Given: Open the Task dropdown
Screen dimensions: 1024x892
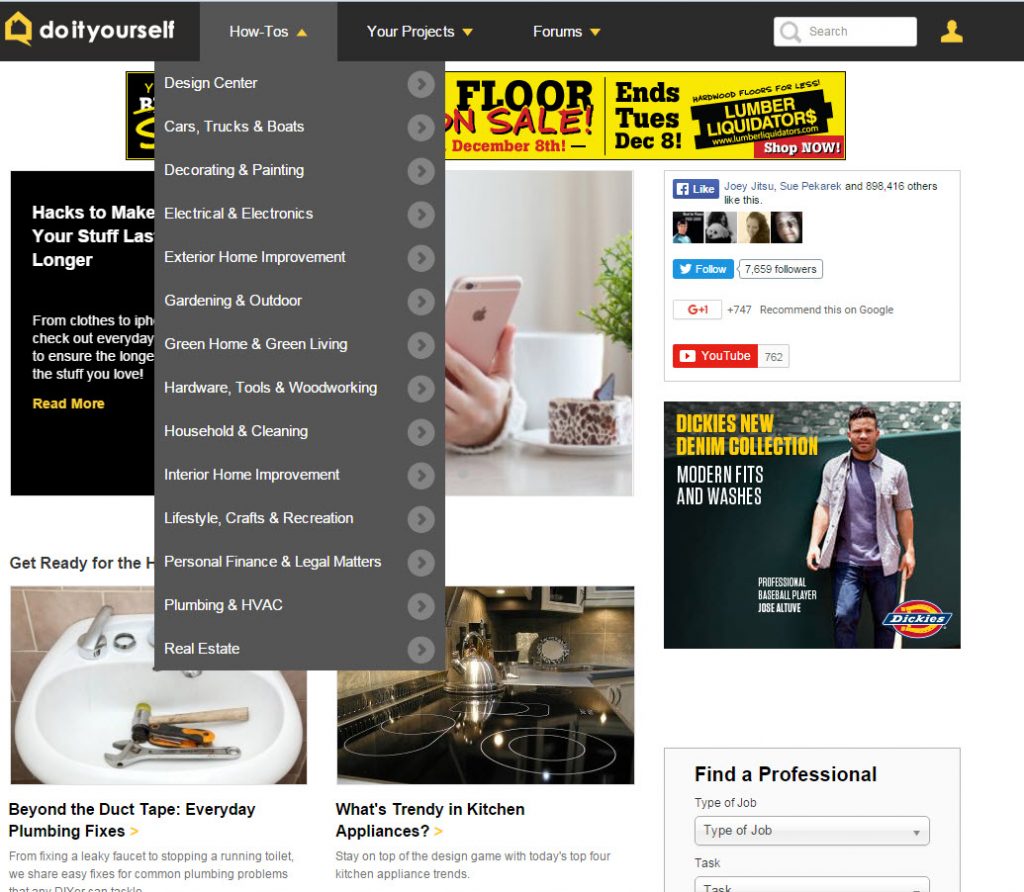Looking at the screenshot, I should point(810,886).
